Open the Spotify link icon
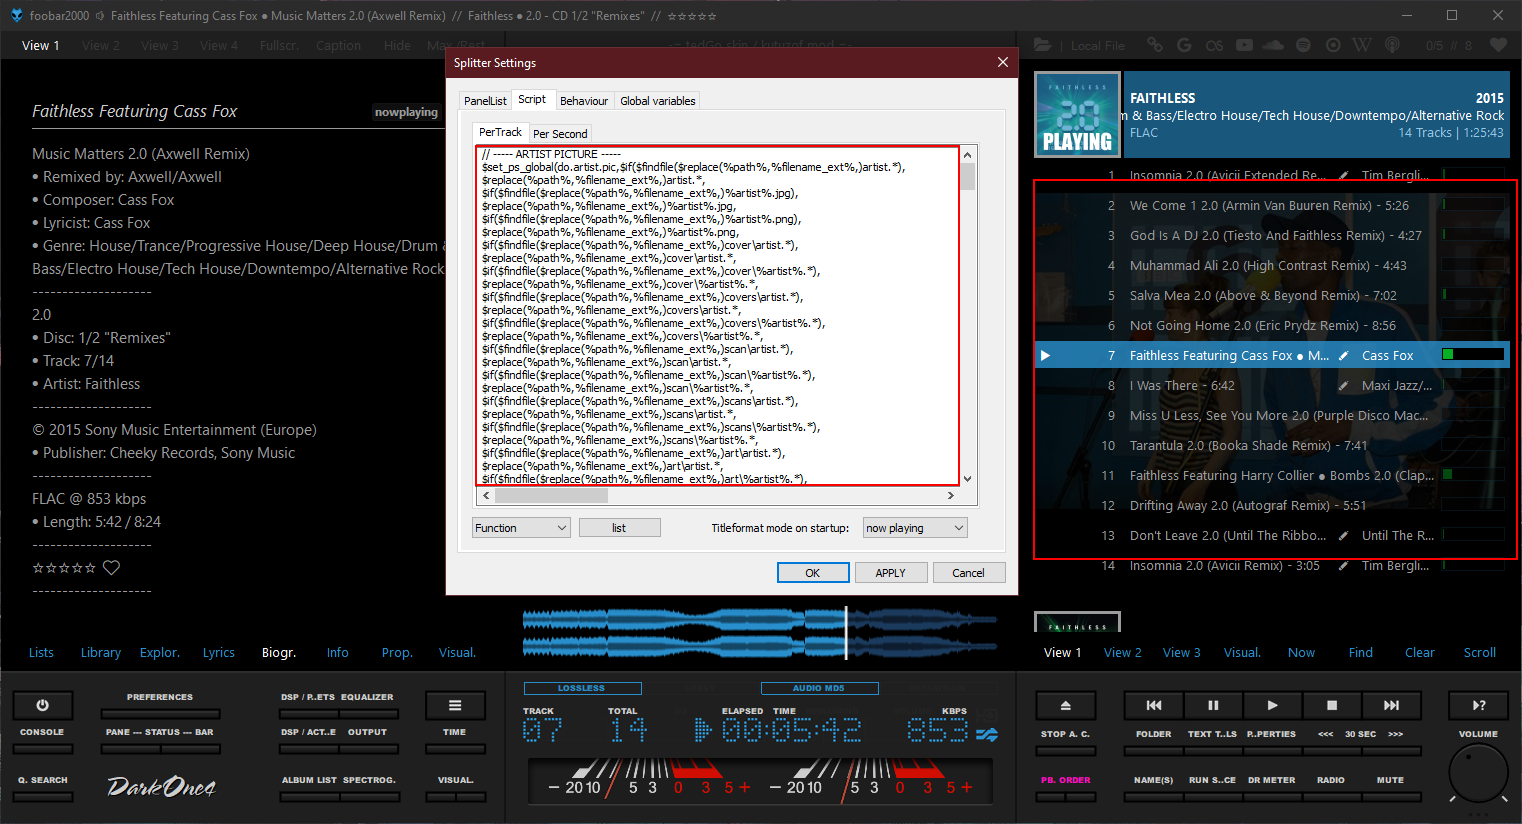The height and width of the screenshot is (824, 1522). 1303,45
